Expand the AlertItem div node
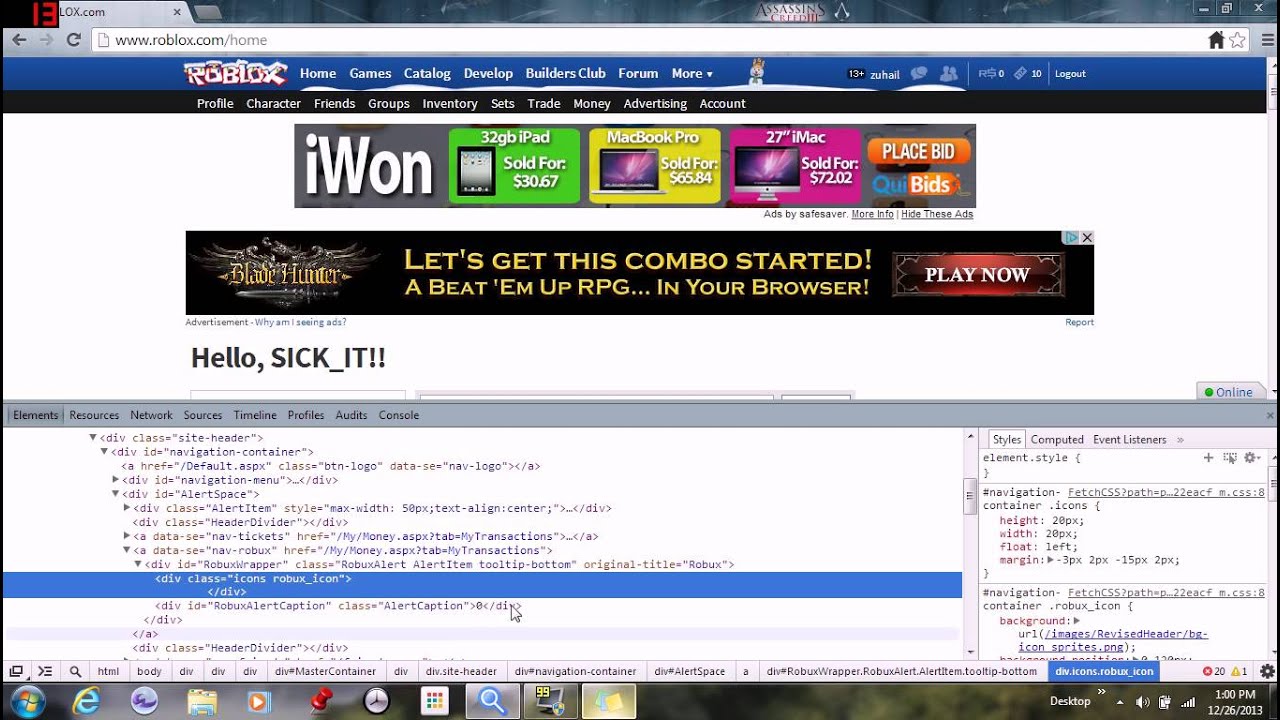 pos(127,508)
